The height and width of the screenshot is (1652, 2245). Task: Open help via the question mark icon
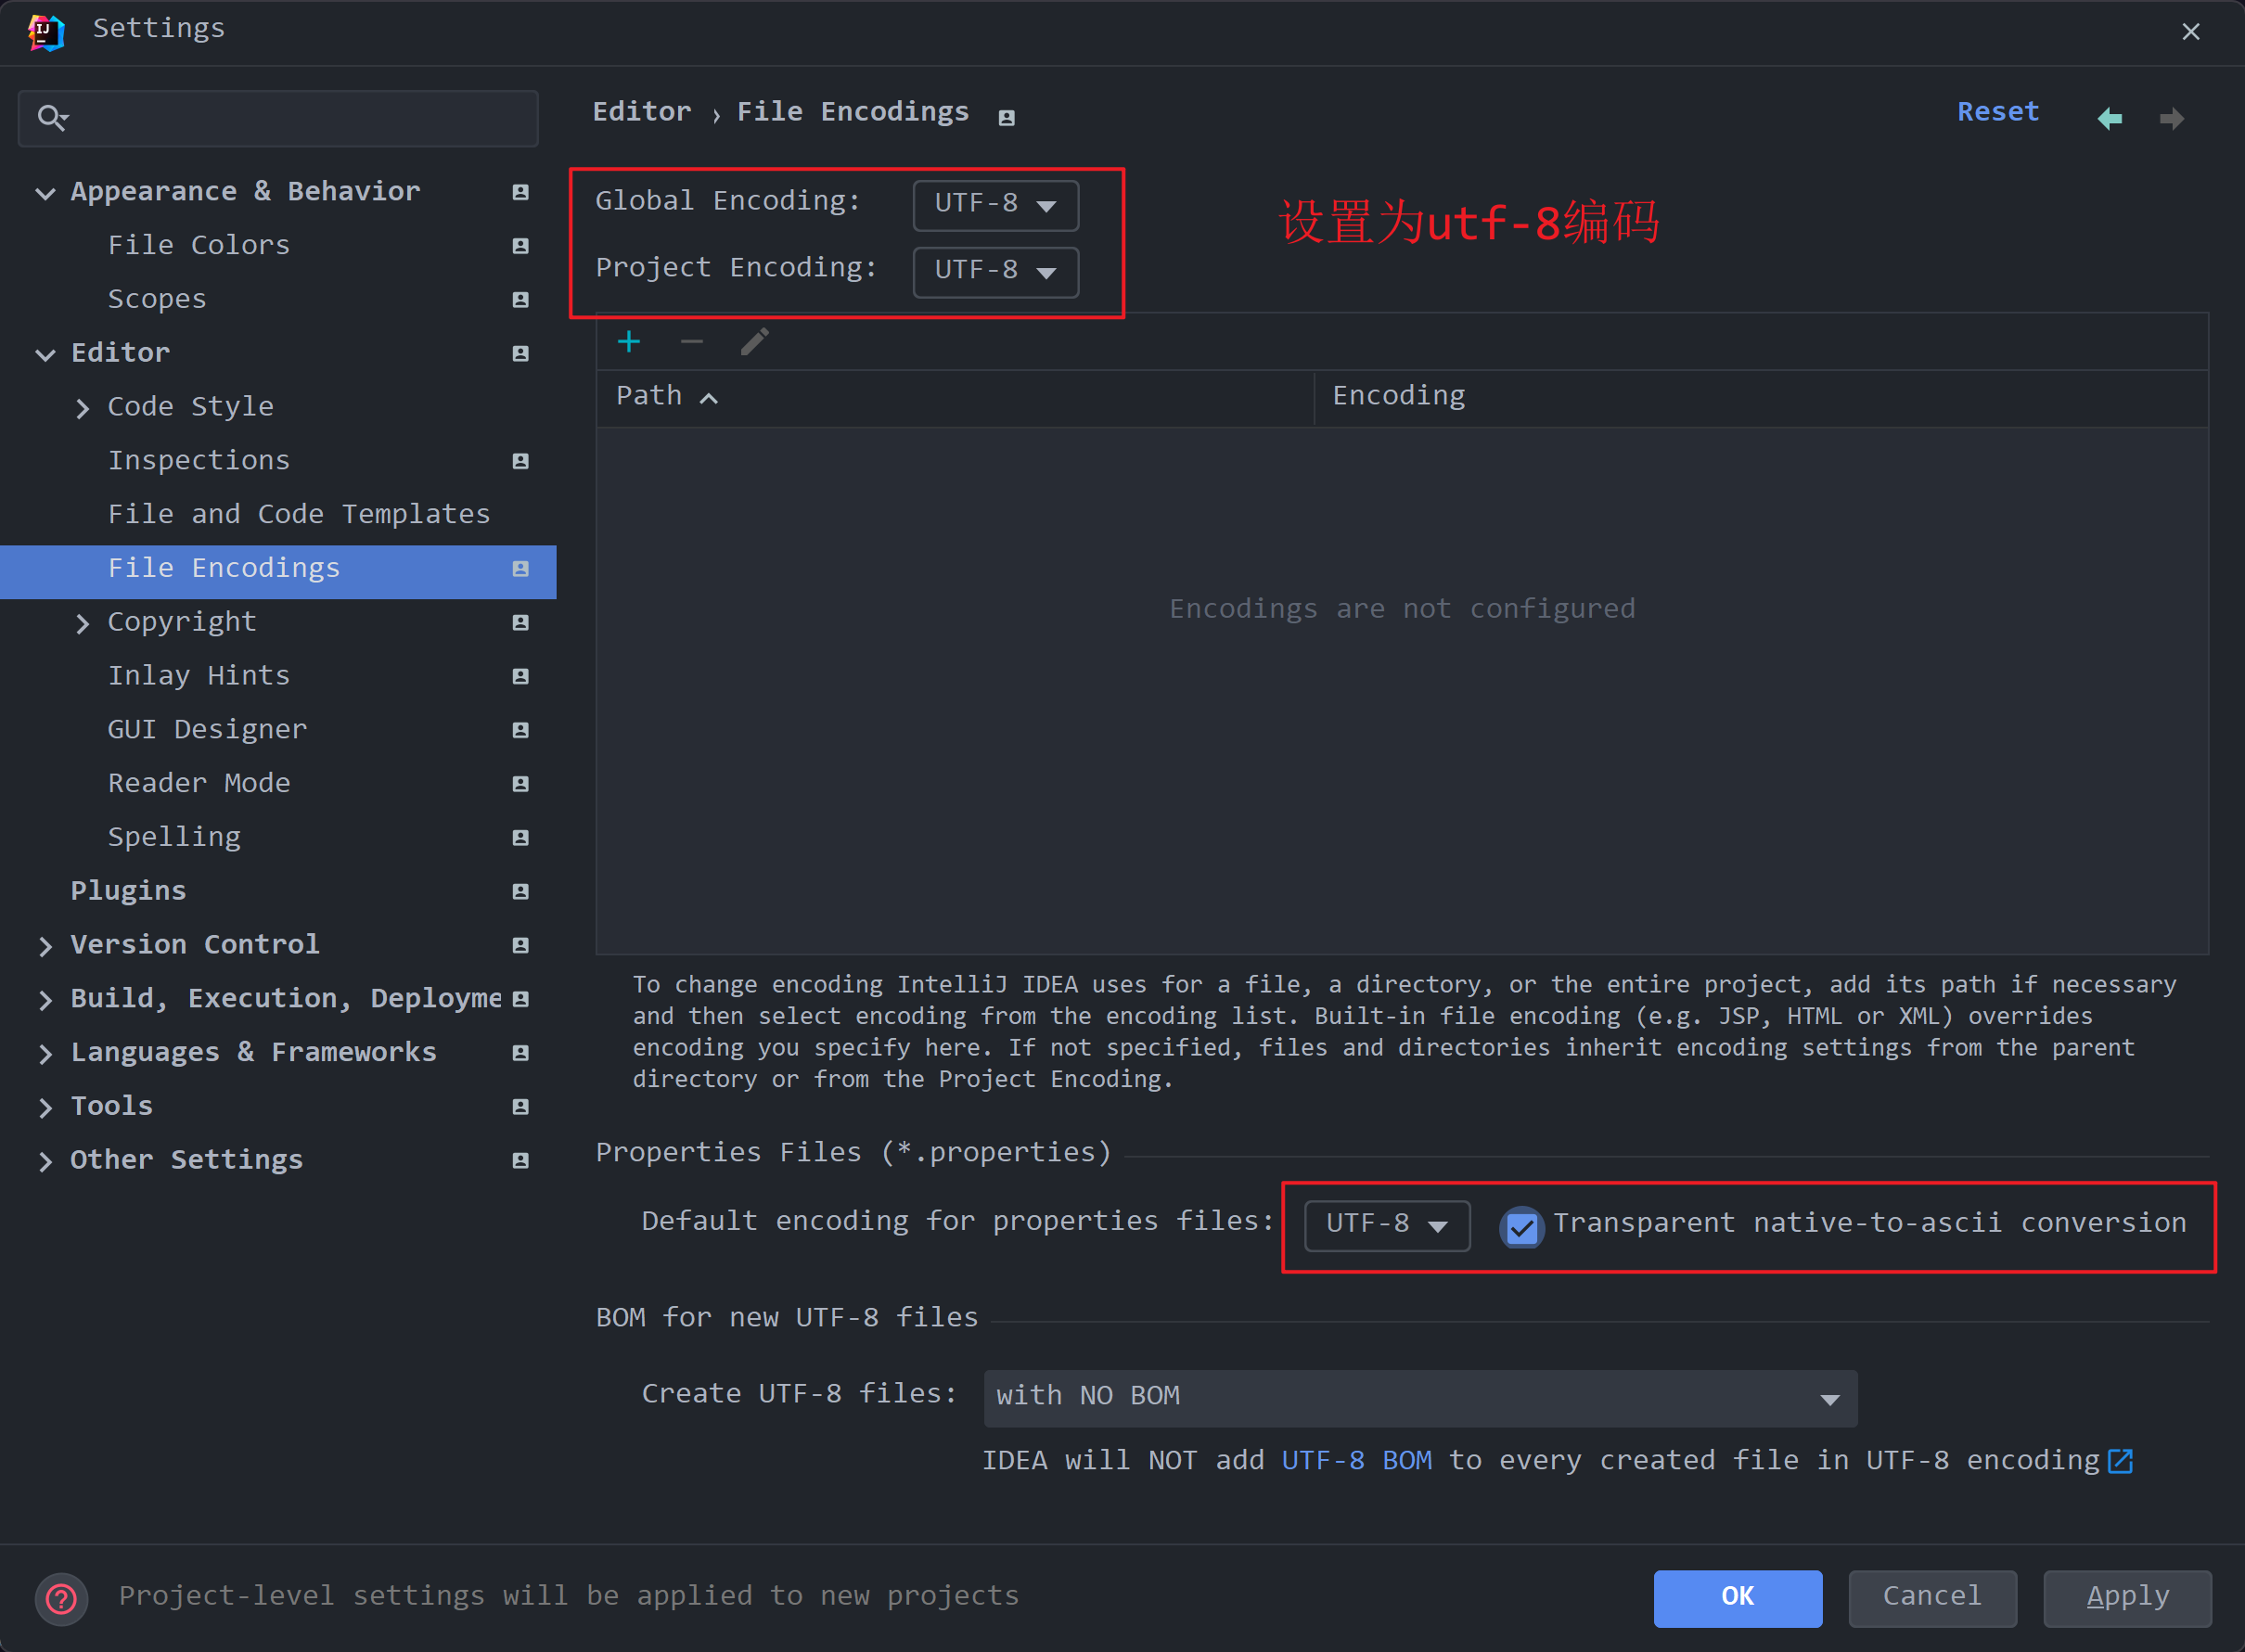pyautogui.click(x=61, y=1598)
